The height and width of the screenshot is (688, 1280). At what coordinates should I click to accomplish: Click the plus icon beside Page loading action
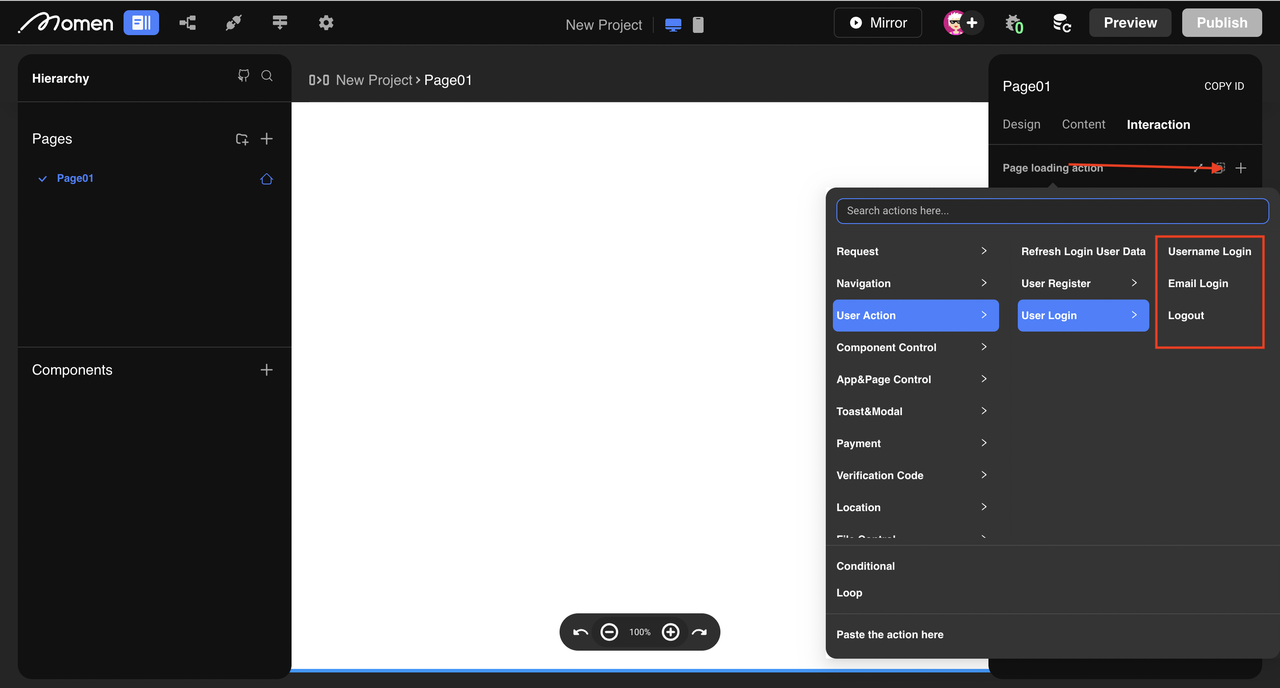(1240, 168)
